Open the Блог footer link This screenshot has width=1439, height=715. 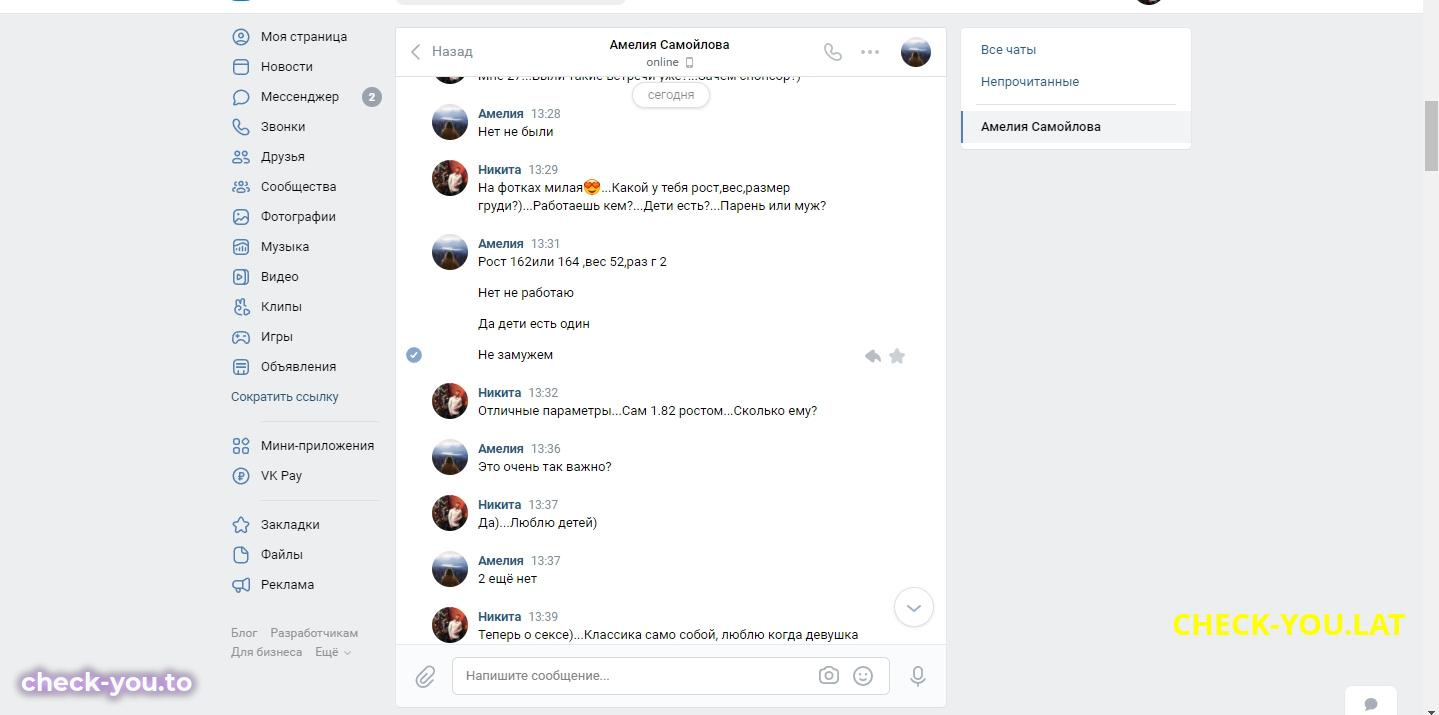pyautogui.click(x=244, y=633)
